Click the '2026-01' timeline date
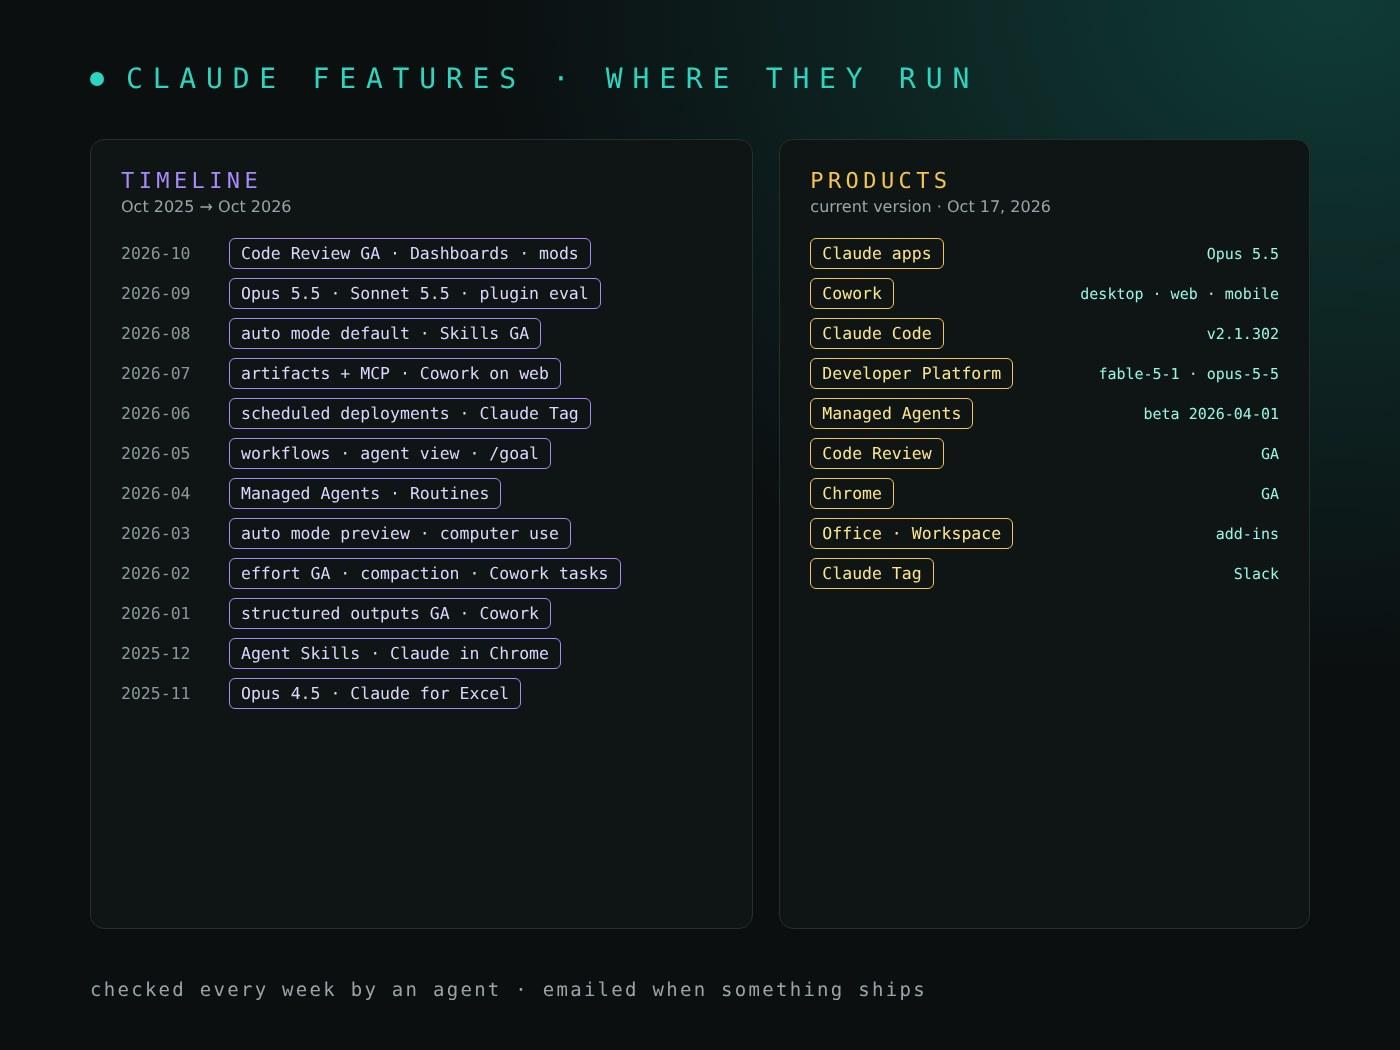Screen dimensions: 1400x1050 click(156, 614)
